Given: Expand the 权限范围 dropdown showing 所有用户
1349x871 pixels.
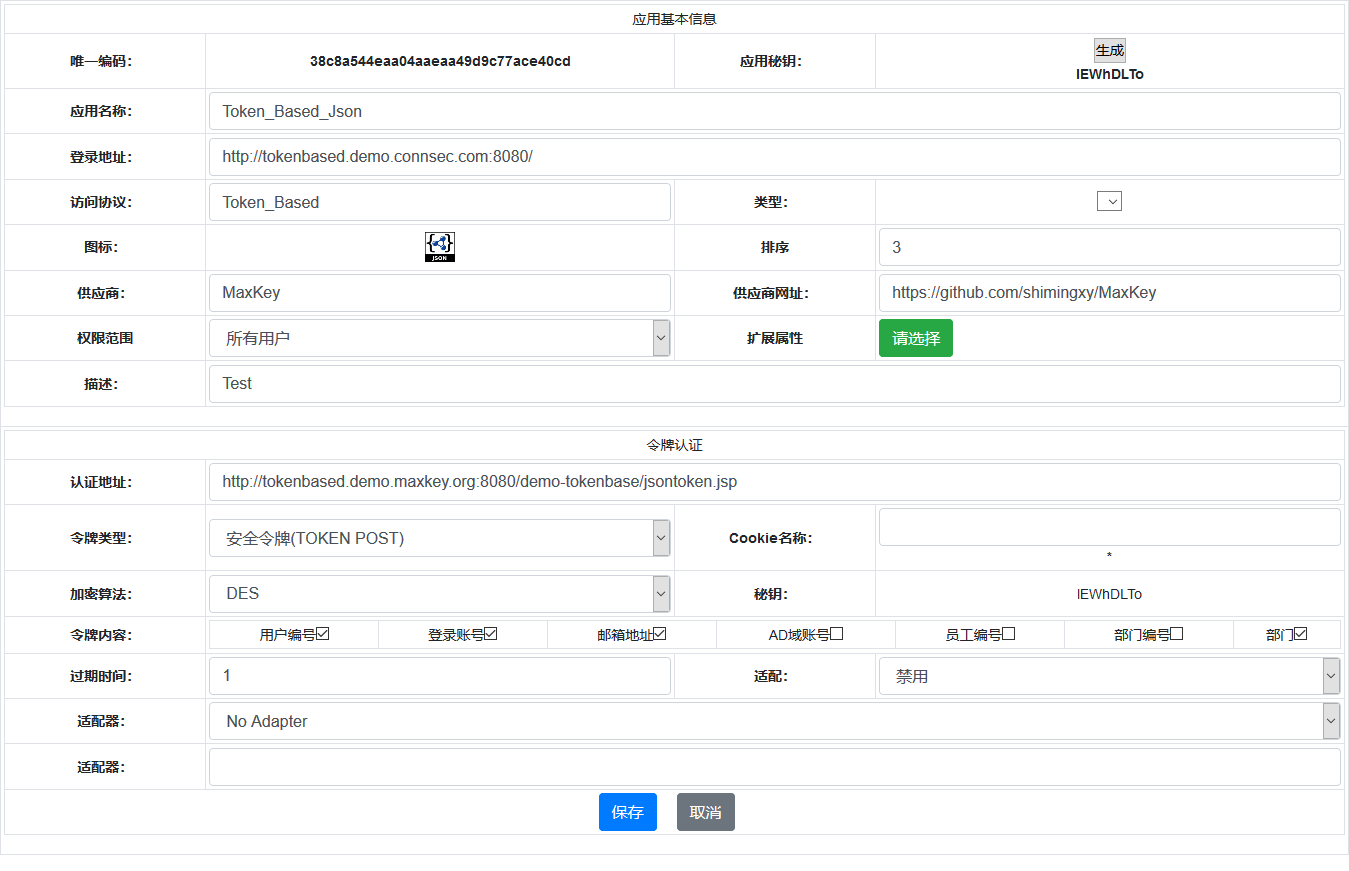Looking at the screenshot, I should [440, 338].
